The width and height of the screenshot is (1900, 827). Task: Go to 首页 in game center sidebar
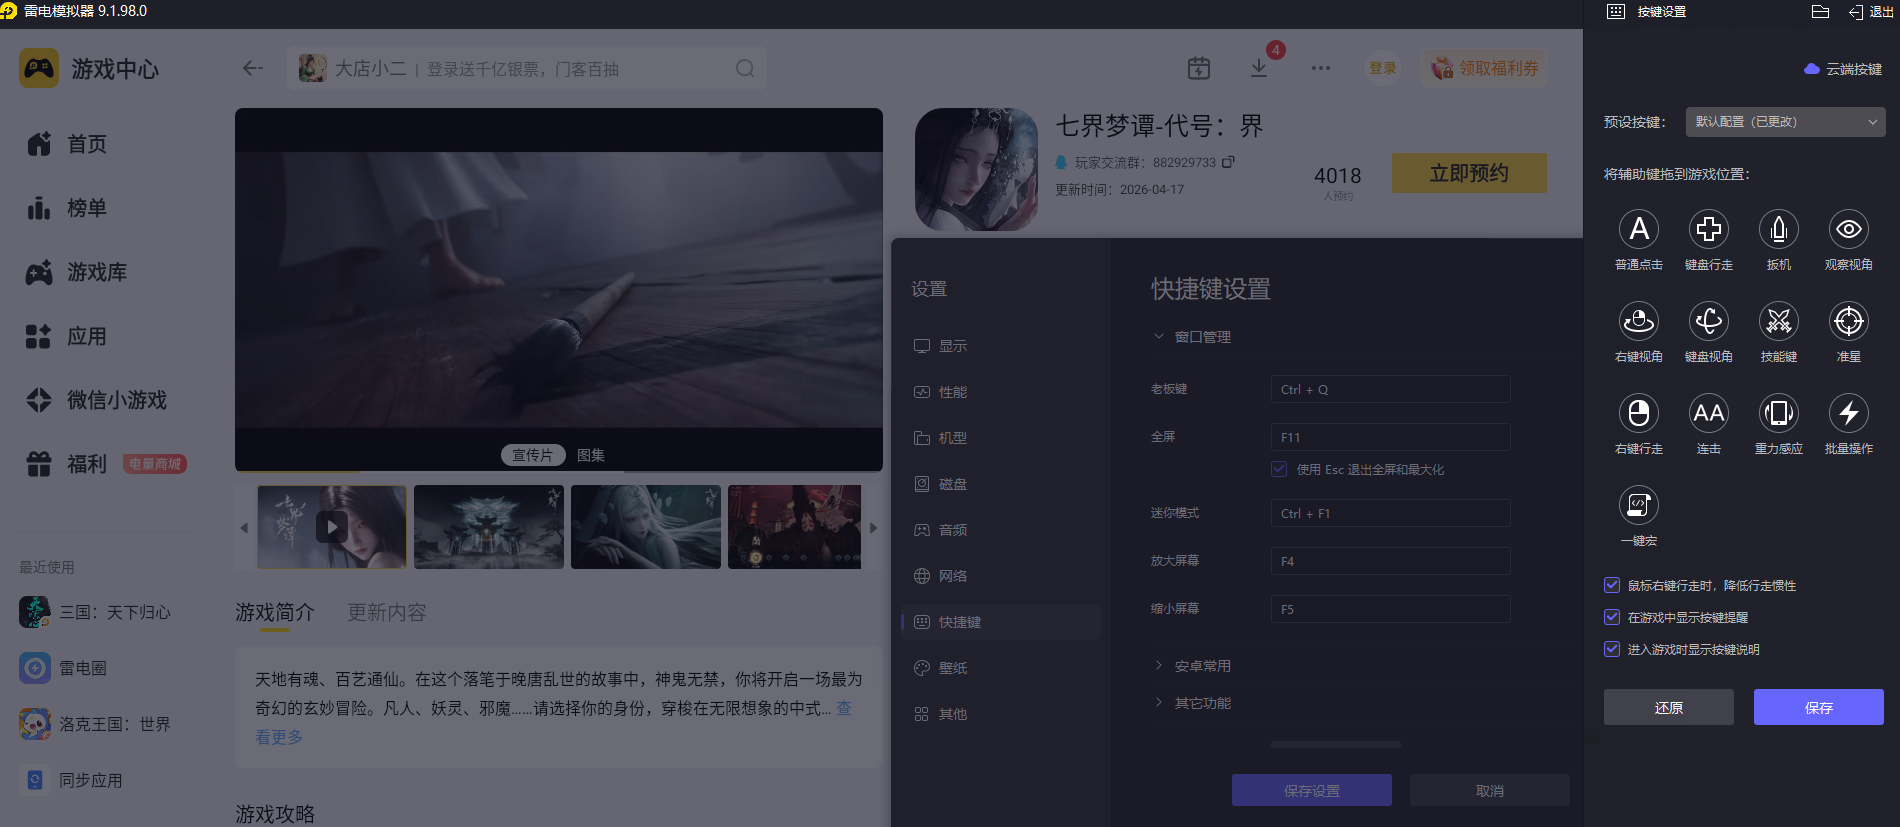pos(66,144)
